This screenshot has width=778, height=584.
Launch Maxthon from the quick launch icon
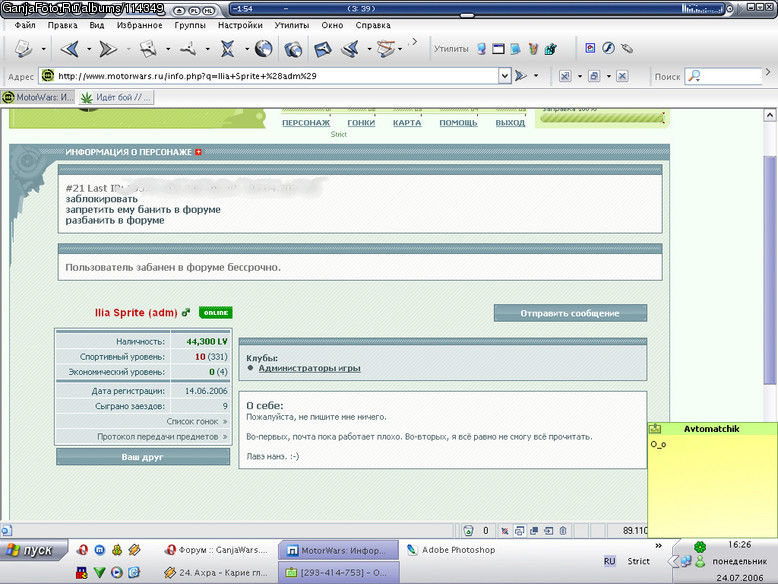pyautogui.click(x=100, y=550)
